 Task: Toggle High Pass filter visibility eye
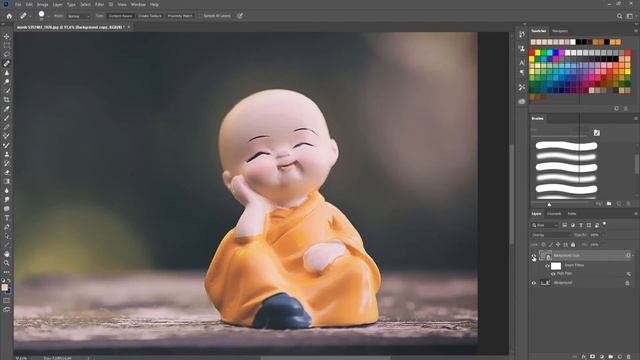[x=553, y=273]
